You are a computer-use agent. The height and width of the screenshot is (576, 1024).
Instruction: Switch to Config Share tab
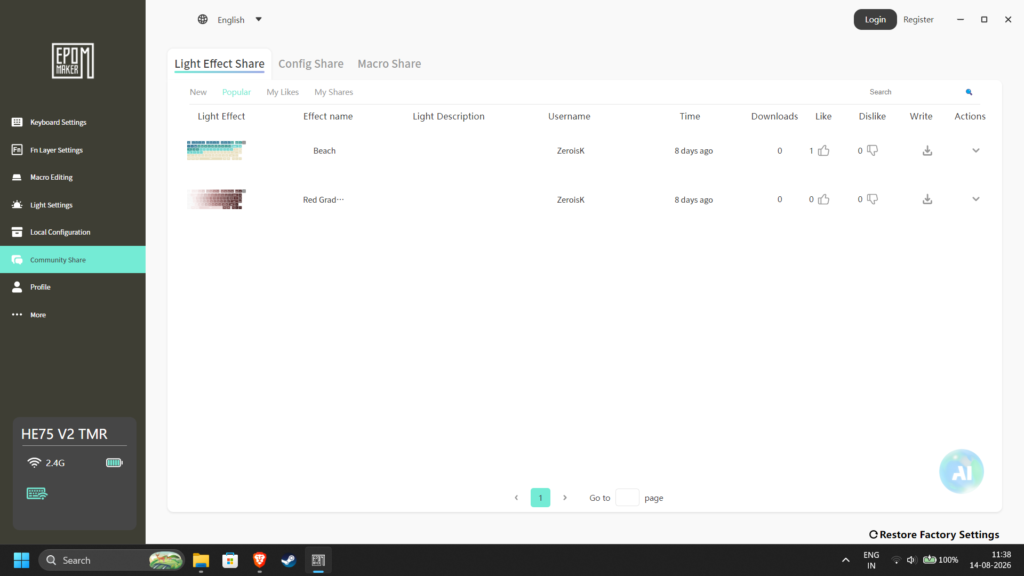coord(311,63)
